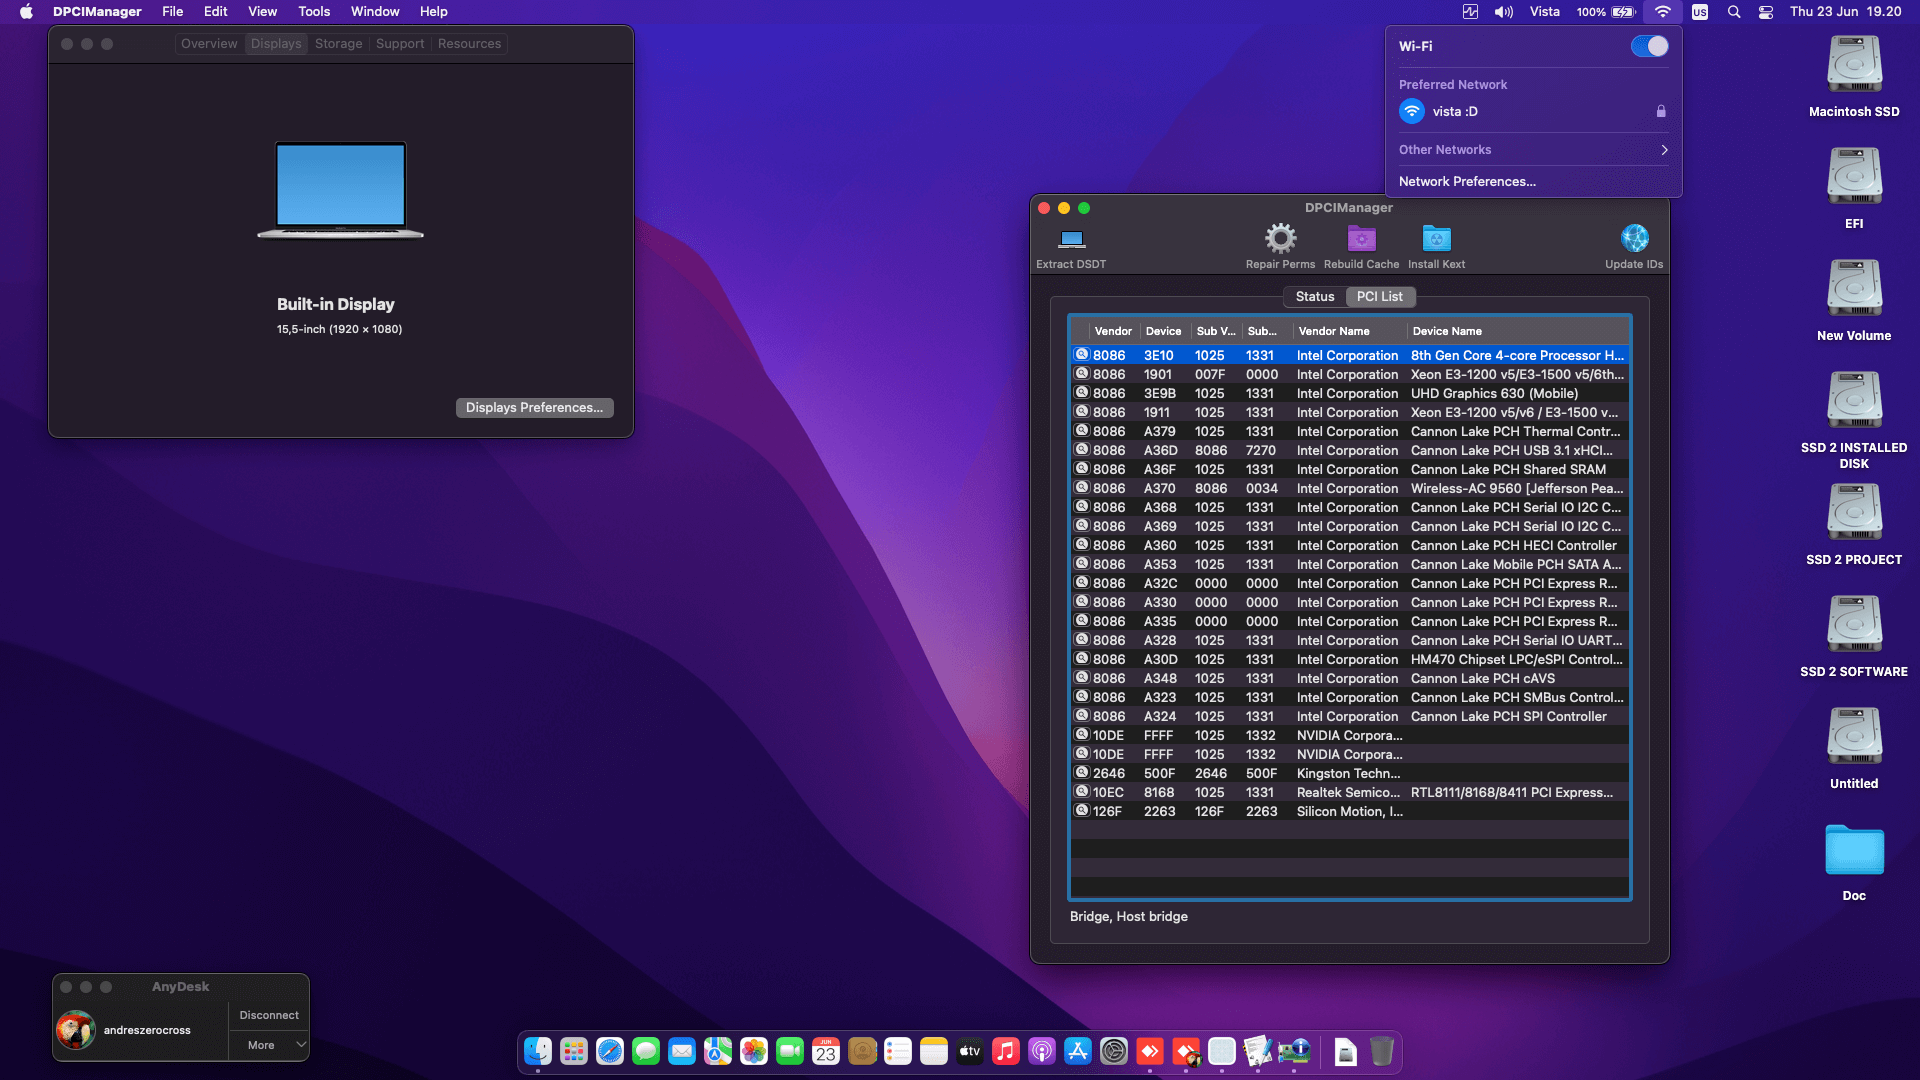This screenshot has height=1080, width=1920.
Task: Select the SSD 2 PROJECT drive icon
Action: pos(1854,513)
